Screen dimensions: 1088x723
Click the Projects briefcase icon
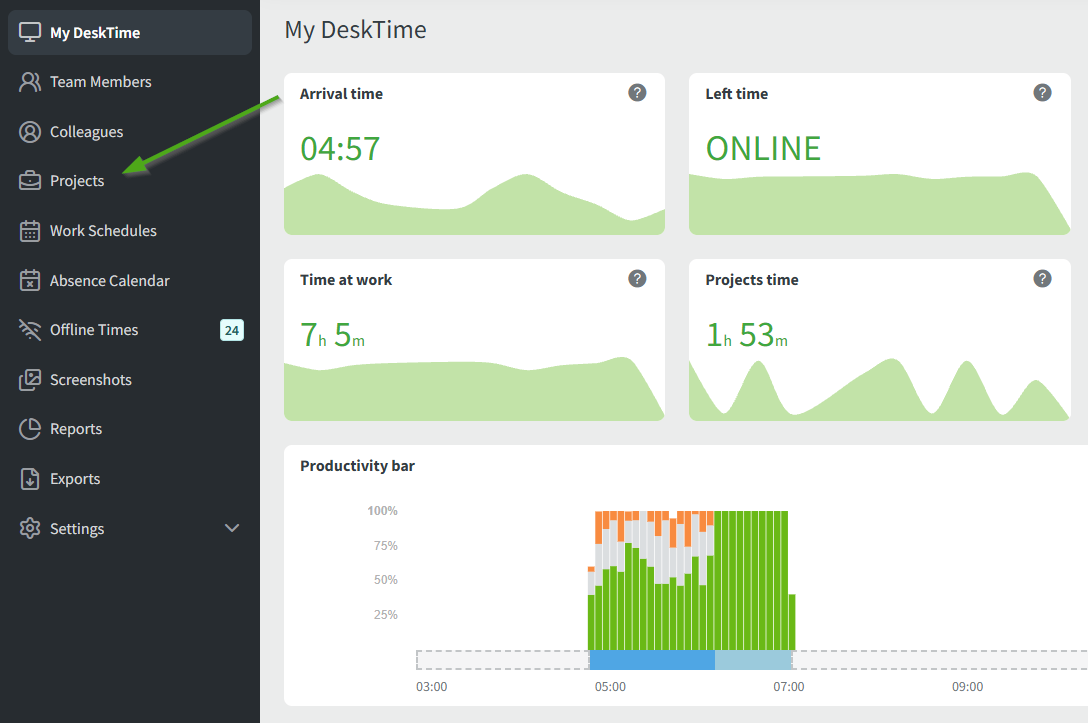pos(31,181)
